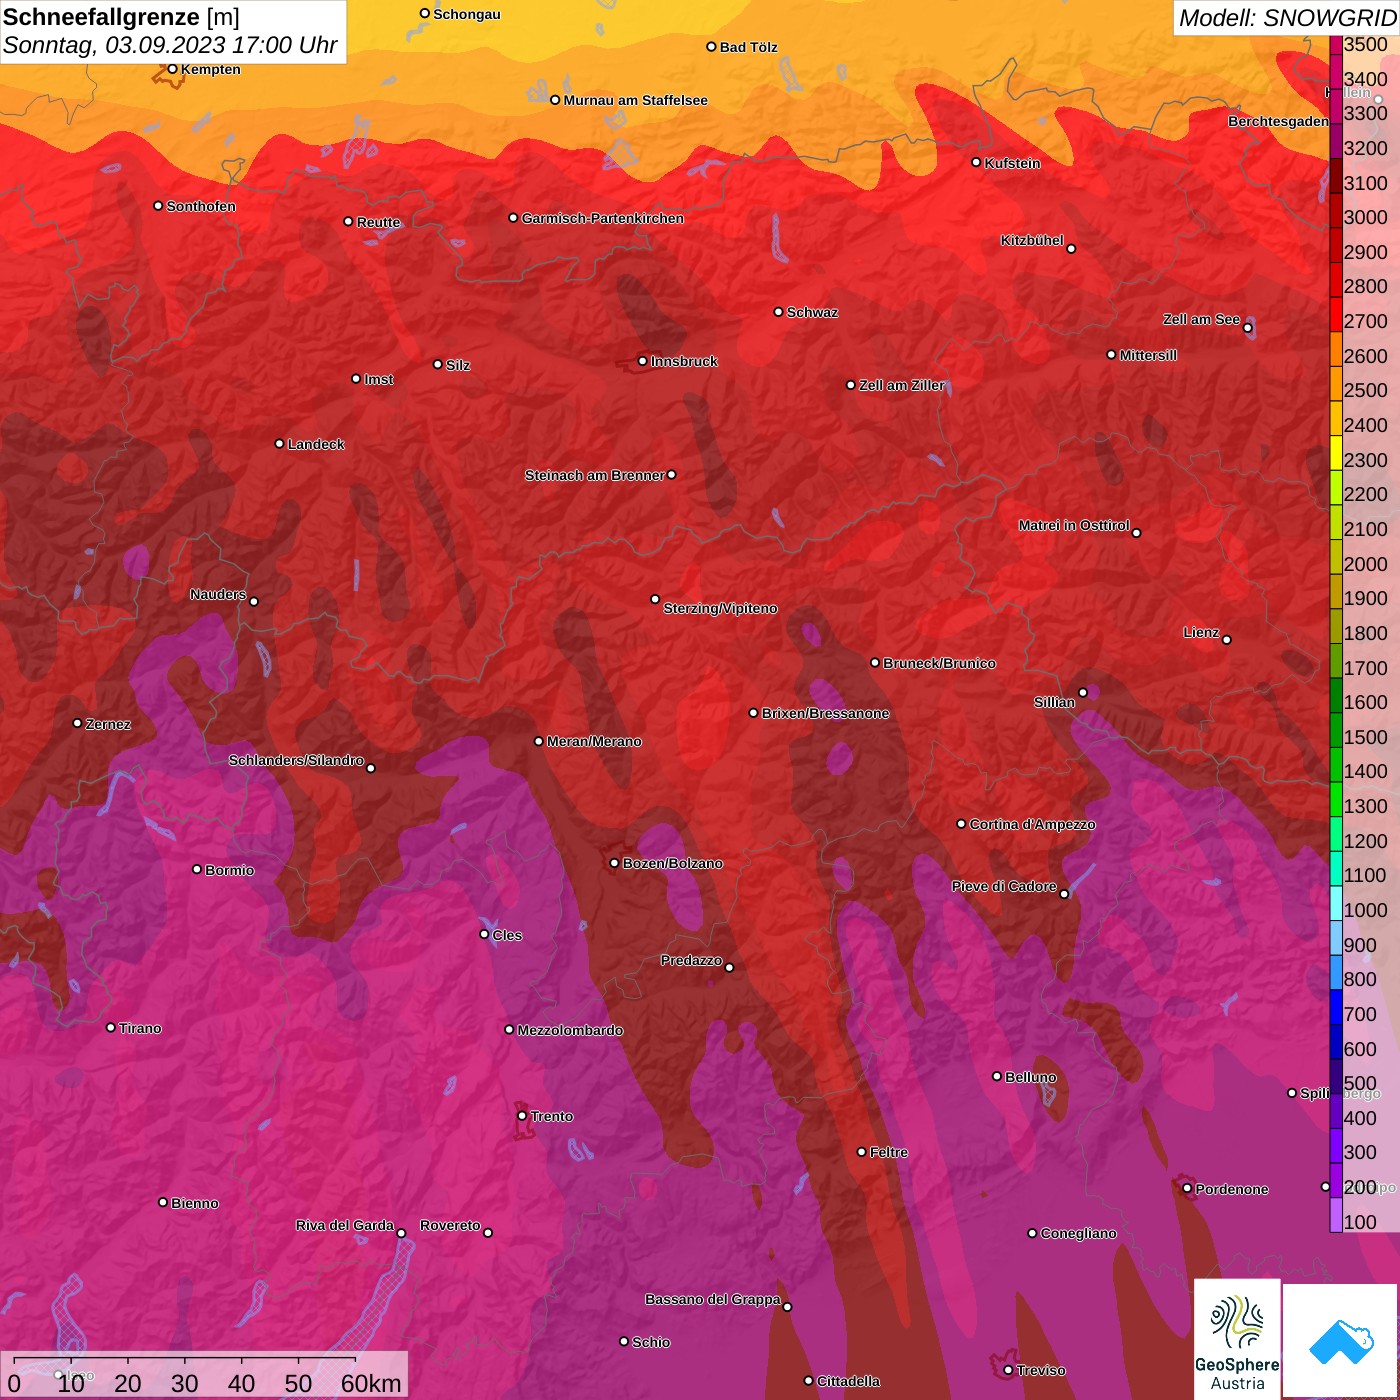Select the Belluno location dot
The width and height of the screenshot is (1400, 1400).
click(997, 1077)
